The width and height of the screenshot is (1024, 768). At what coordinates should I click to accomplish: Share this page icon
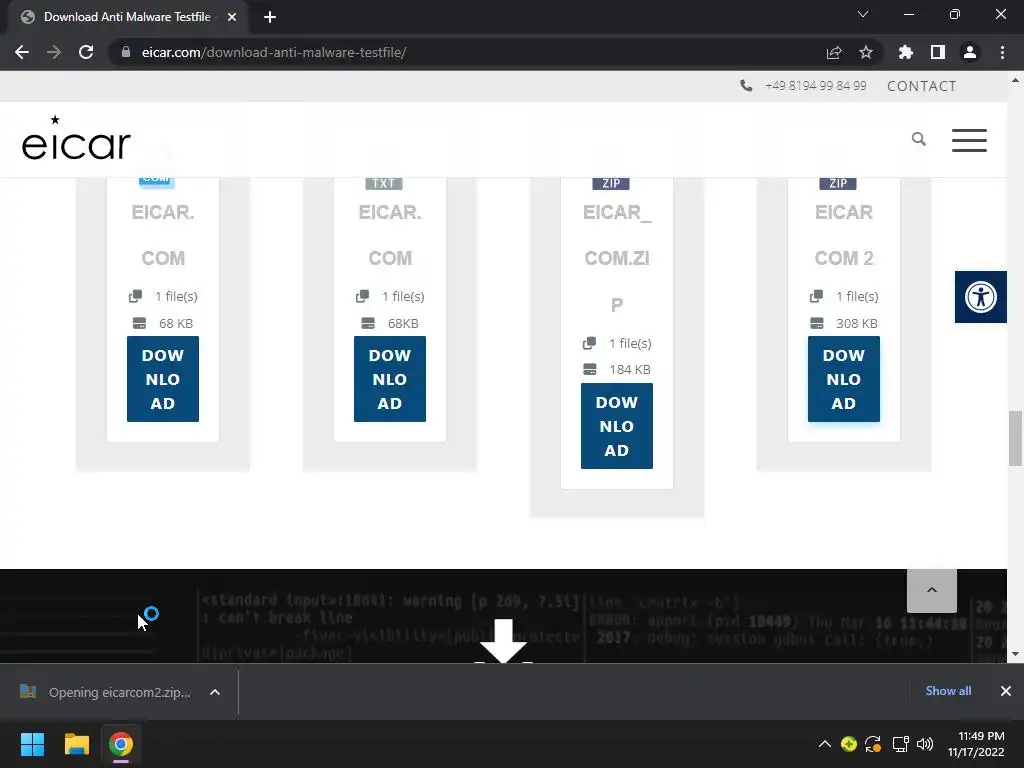coord(834,52)
